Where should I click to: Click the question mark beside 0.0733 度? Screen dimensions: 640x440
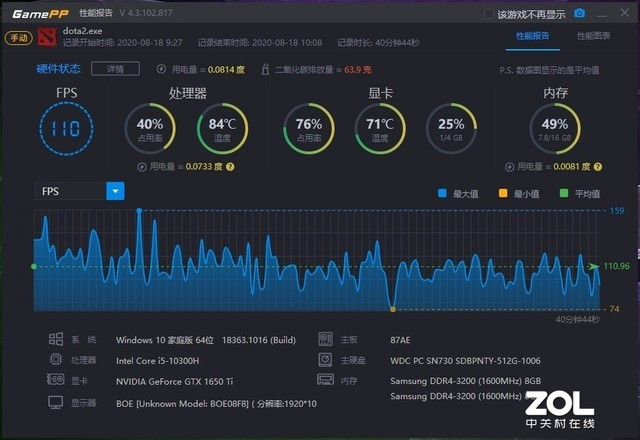[x=230, y=167]
